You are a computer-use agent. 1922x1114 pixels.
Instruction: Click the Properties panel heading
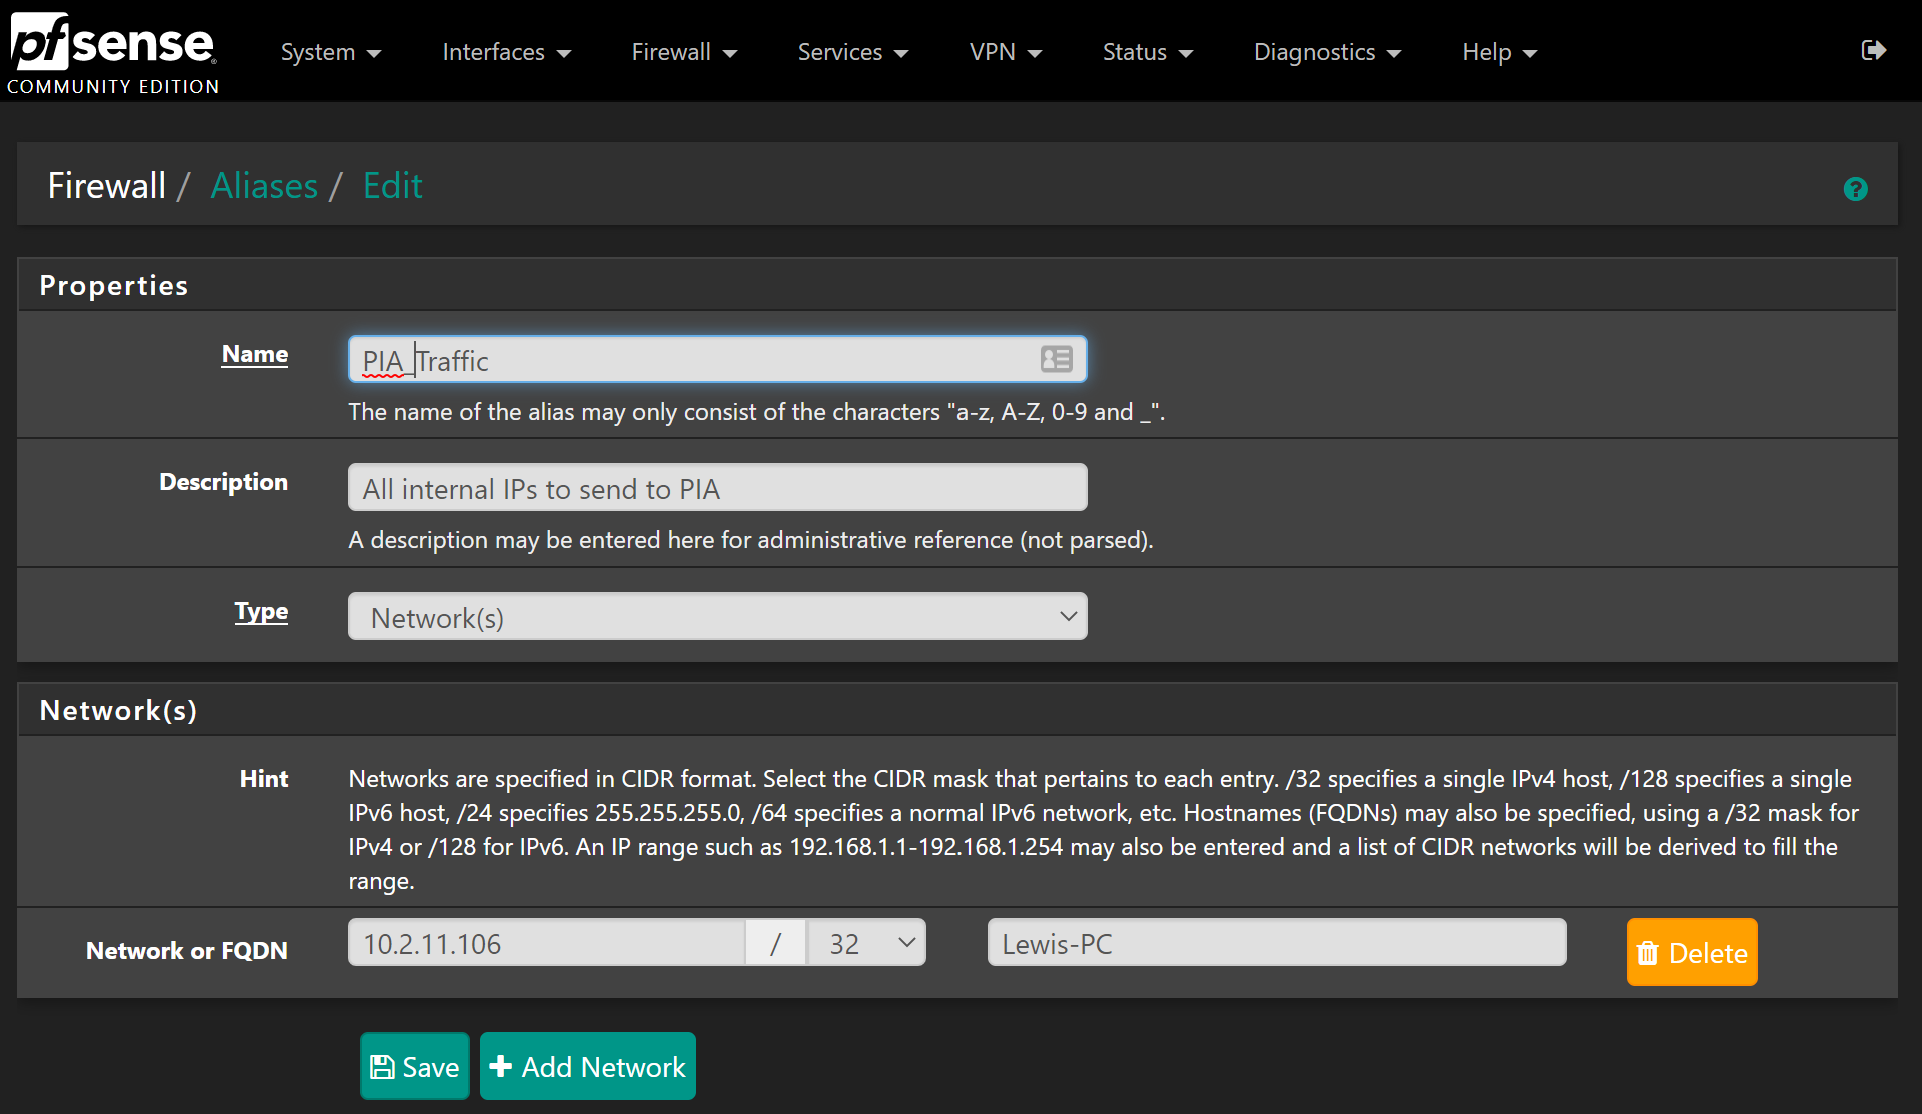[114, 286]
